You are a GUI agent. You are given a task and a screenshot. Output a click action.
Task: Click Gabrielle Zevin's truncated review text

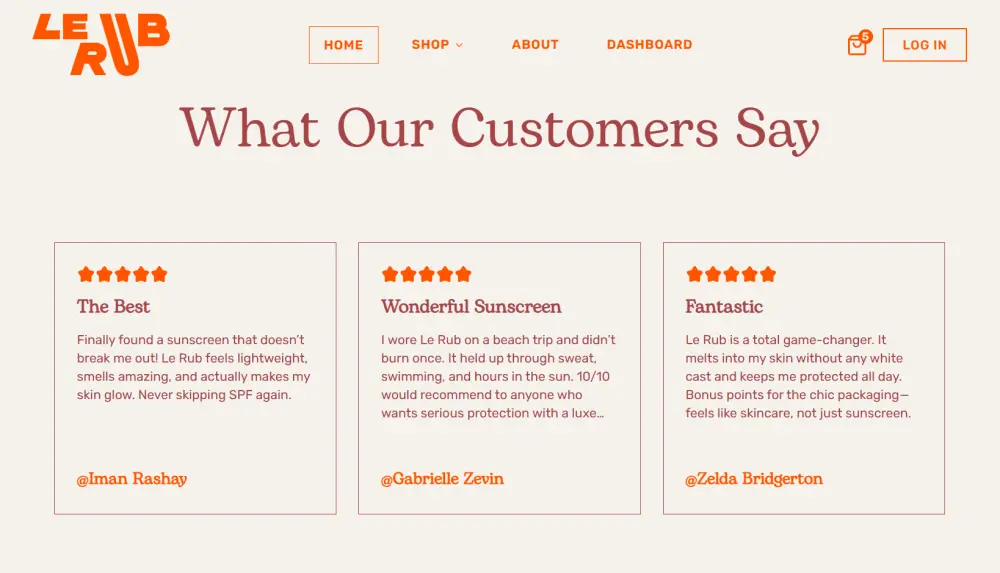coord(498,376)
